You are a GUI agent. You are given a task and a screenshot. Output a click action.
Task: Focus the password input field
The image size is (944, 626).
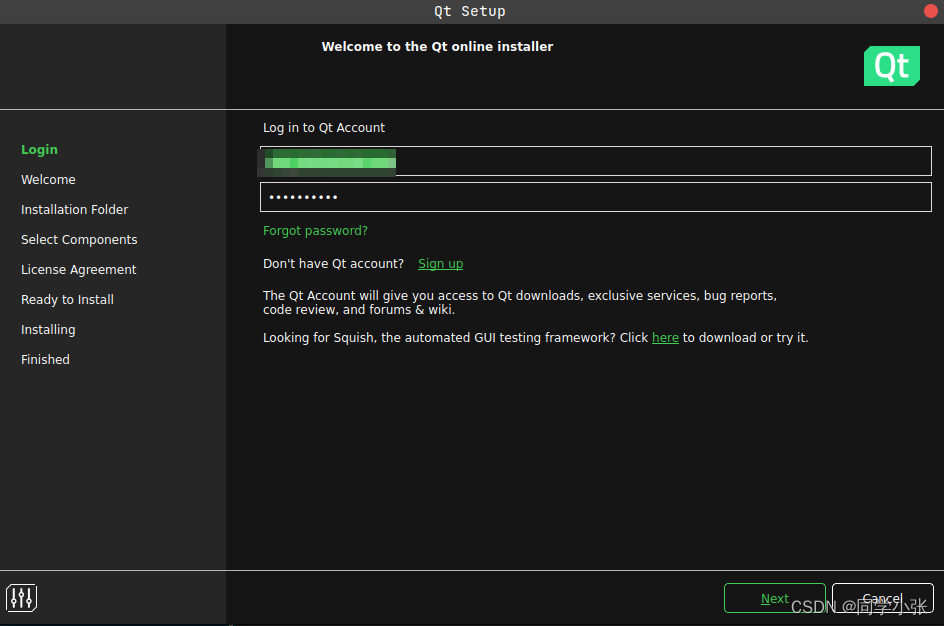(595, 197)
